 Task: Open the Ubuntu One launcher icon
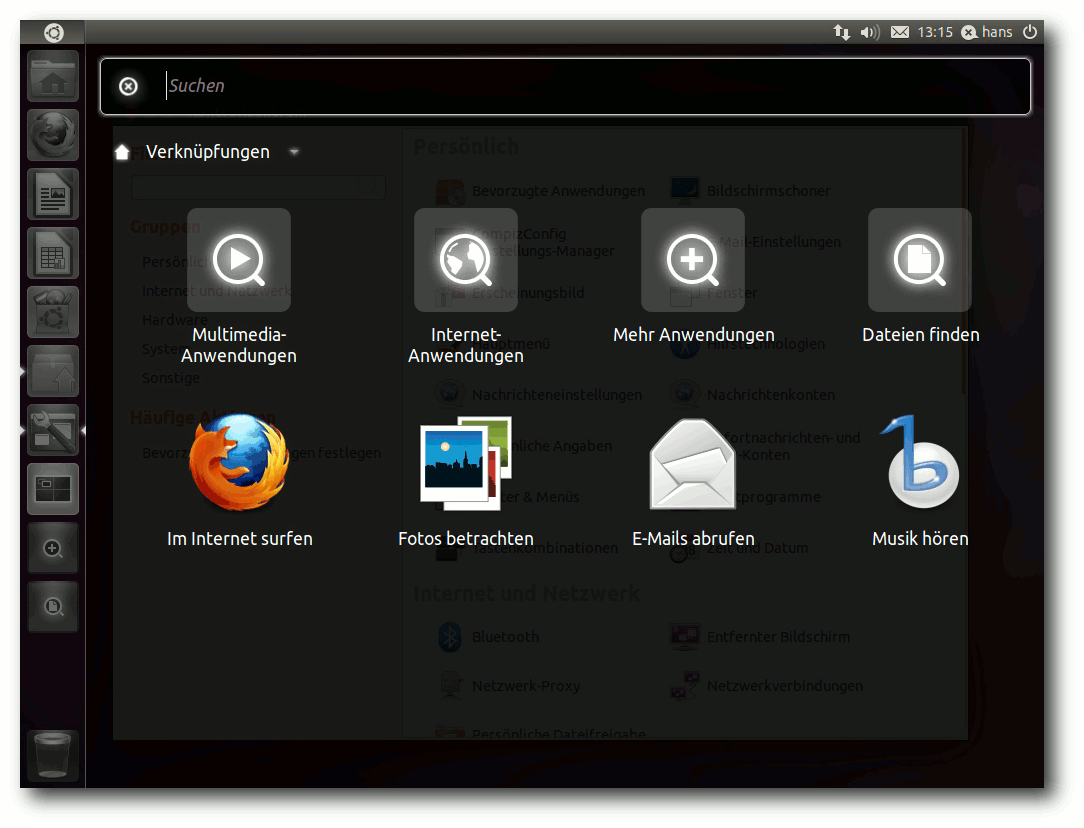(x=53, y=371)
